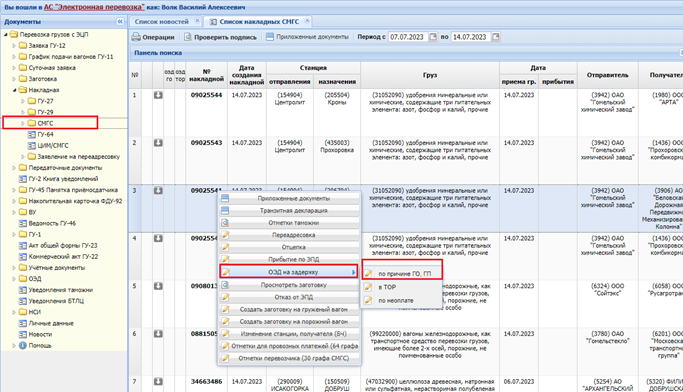683x392 pixels.
Task: Choose Отцепка in context menu
Action: tap(289, 247)
